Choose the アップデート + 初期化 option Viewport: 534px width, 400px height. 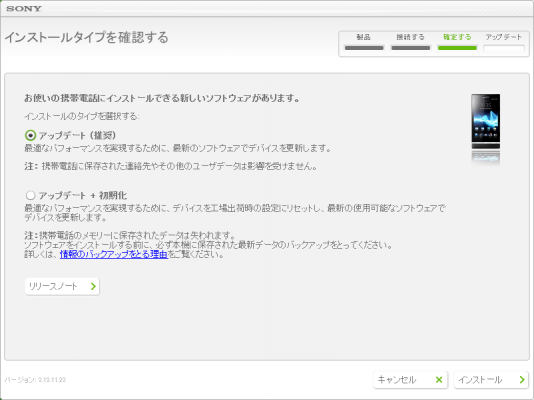[30, 195]
